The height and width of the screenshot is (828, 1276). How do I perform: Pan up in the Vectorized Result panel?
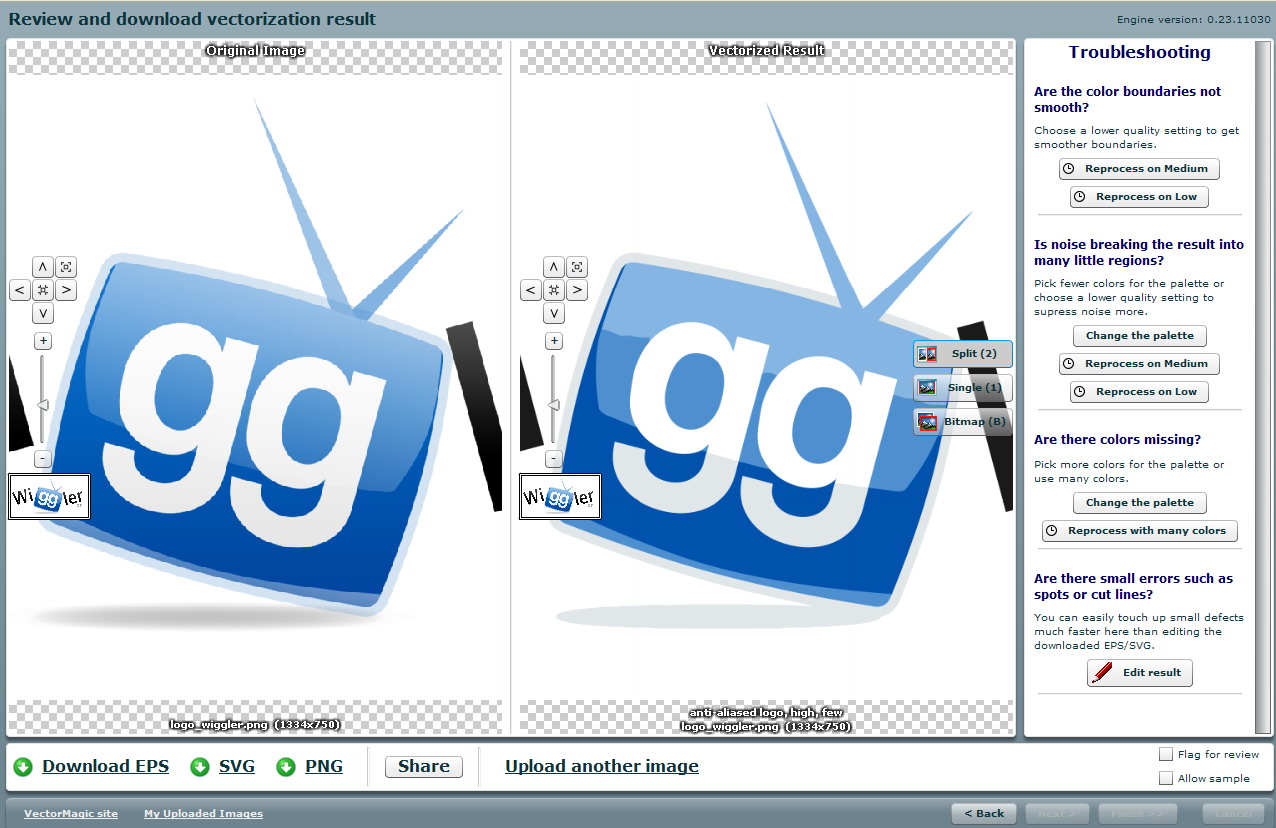tap(554, 267)
